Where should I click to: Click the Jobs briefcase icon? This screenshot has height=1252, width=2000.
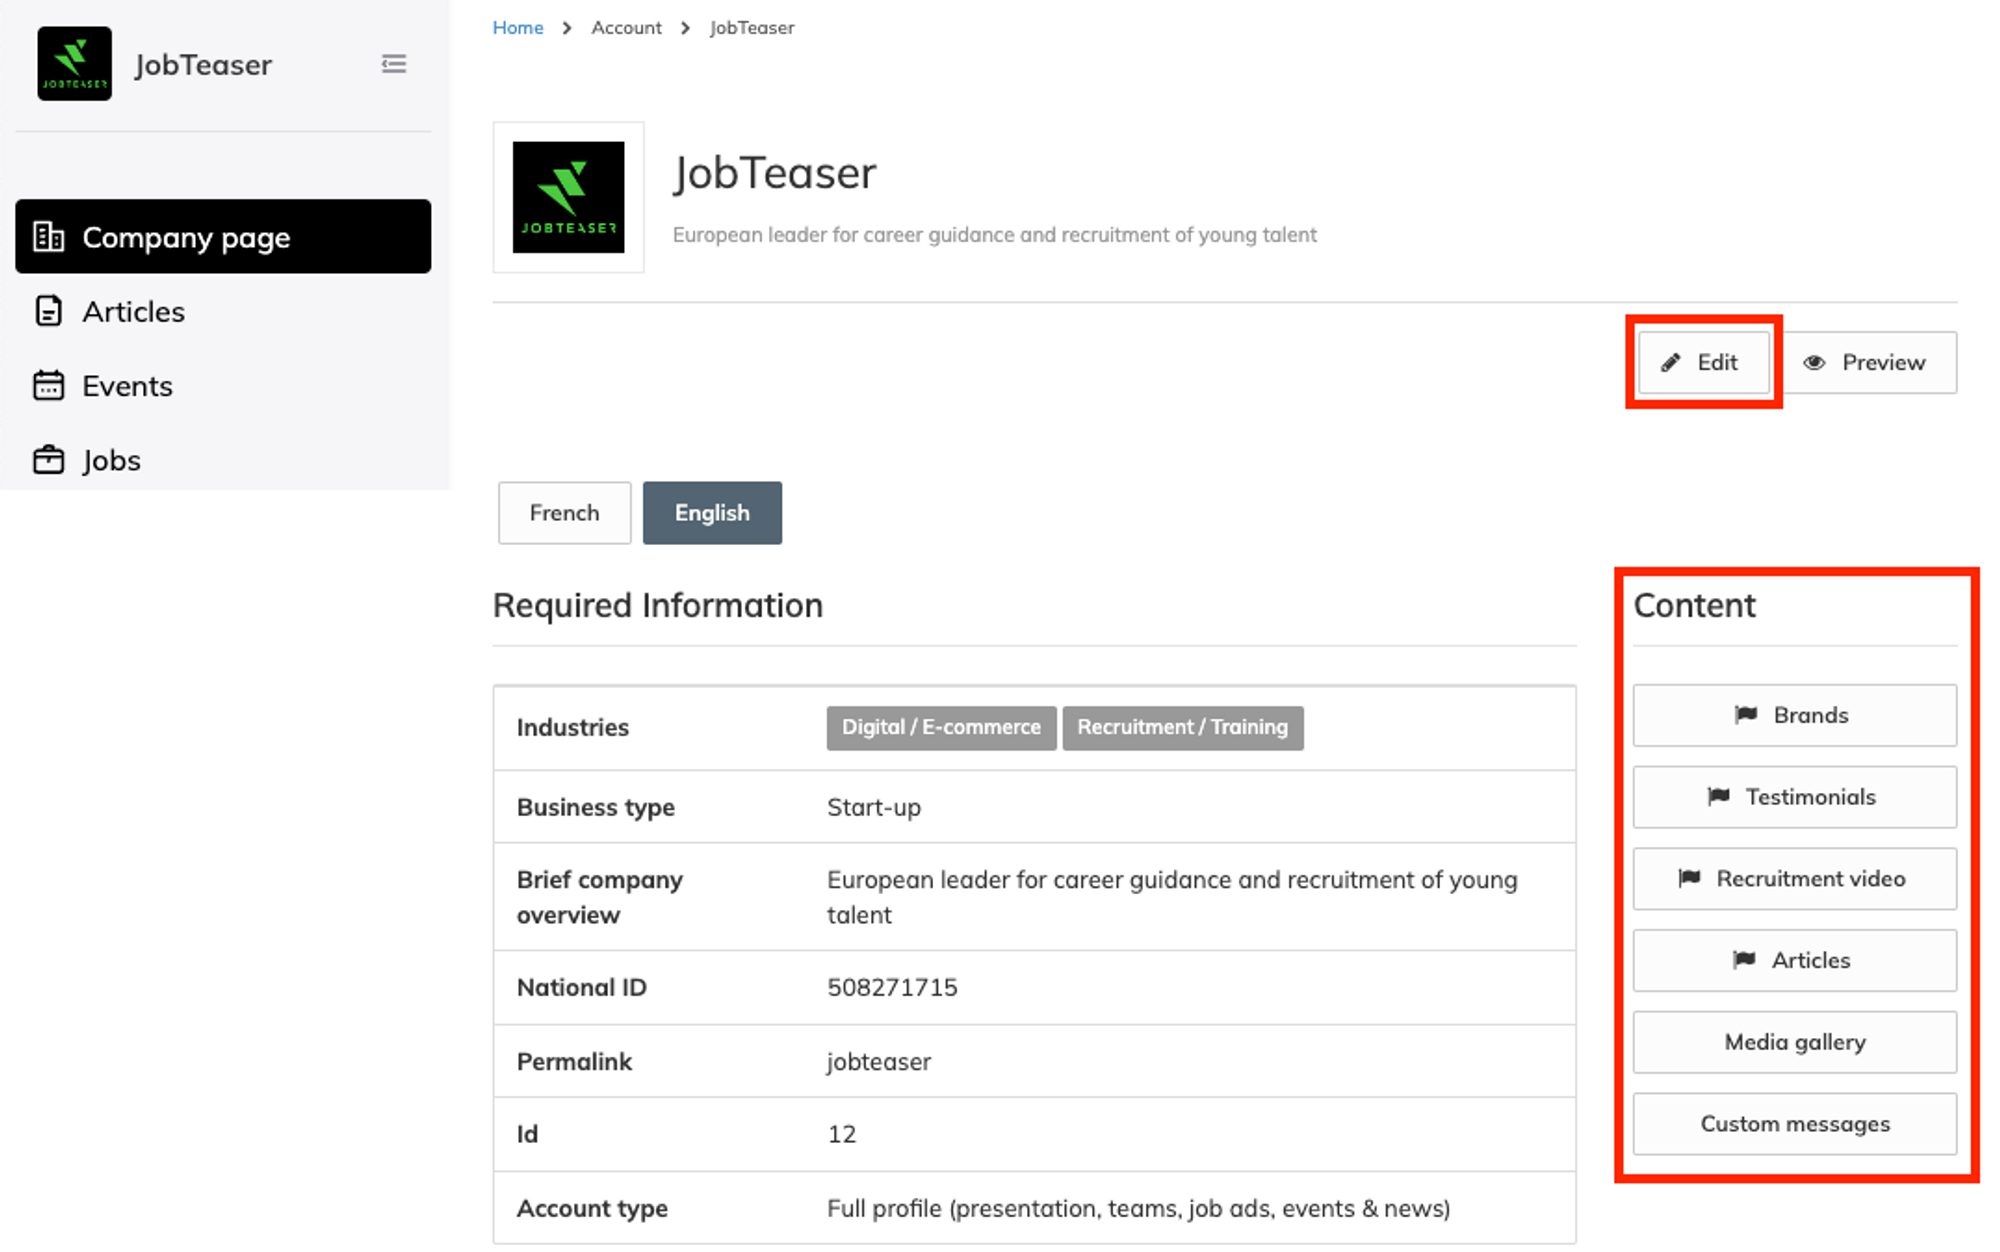coord(48,460)
